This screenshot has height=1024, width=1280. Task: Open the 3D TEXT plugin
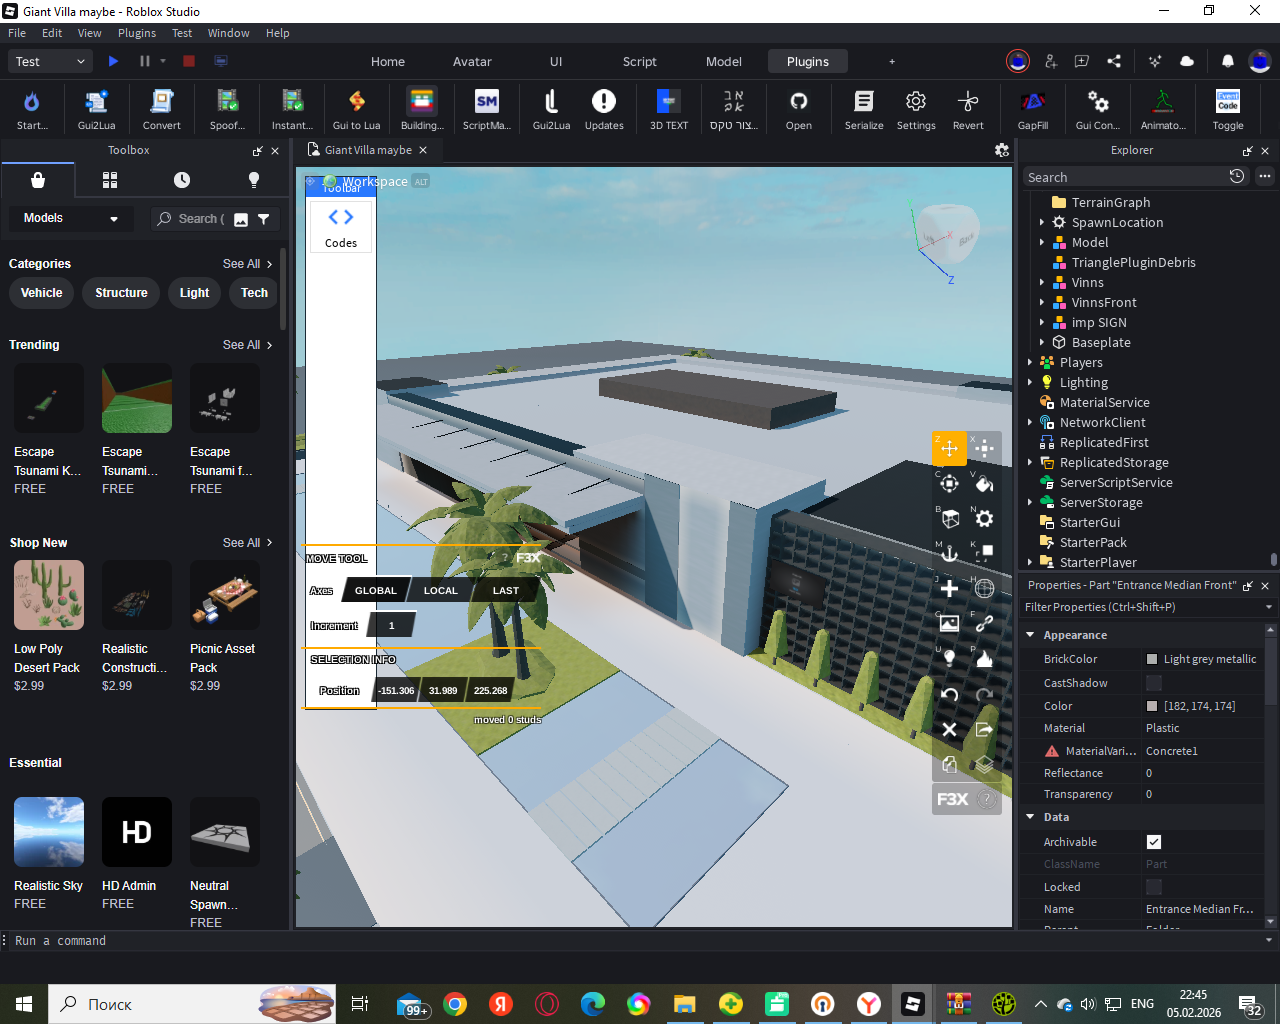[x=669, y=110]
